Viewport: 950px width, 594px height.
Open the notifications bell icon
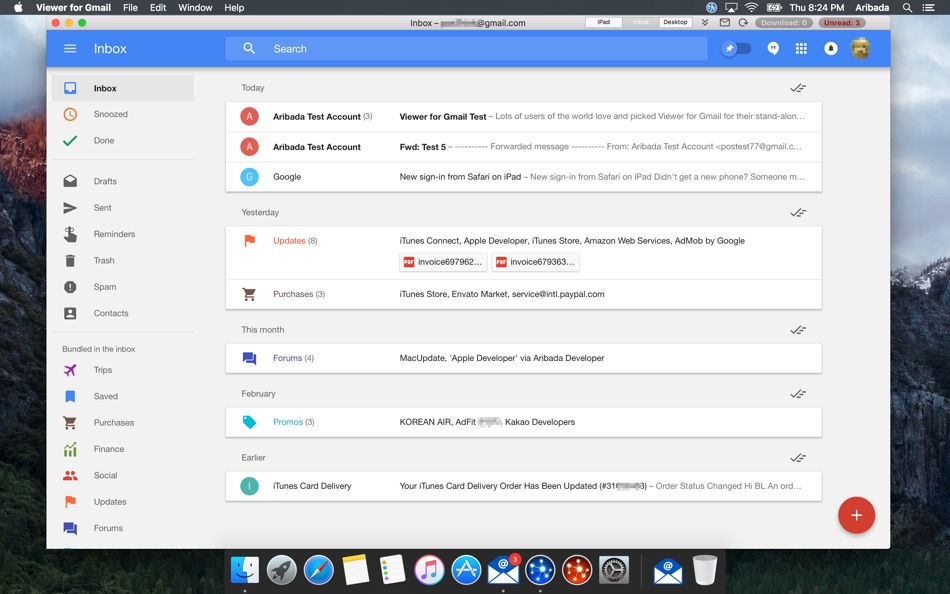pos(831,48)
